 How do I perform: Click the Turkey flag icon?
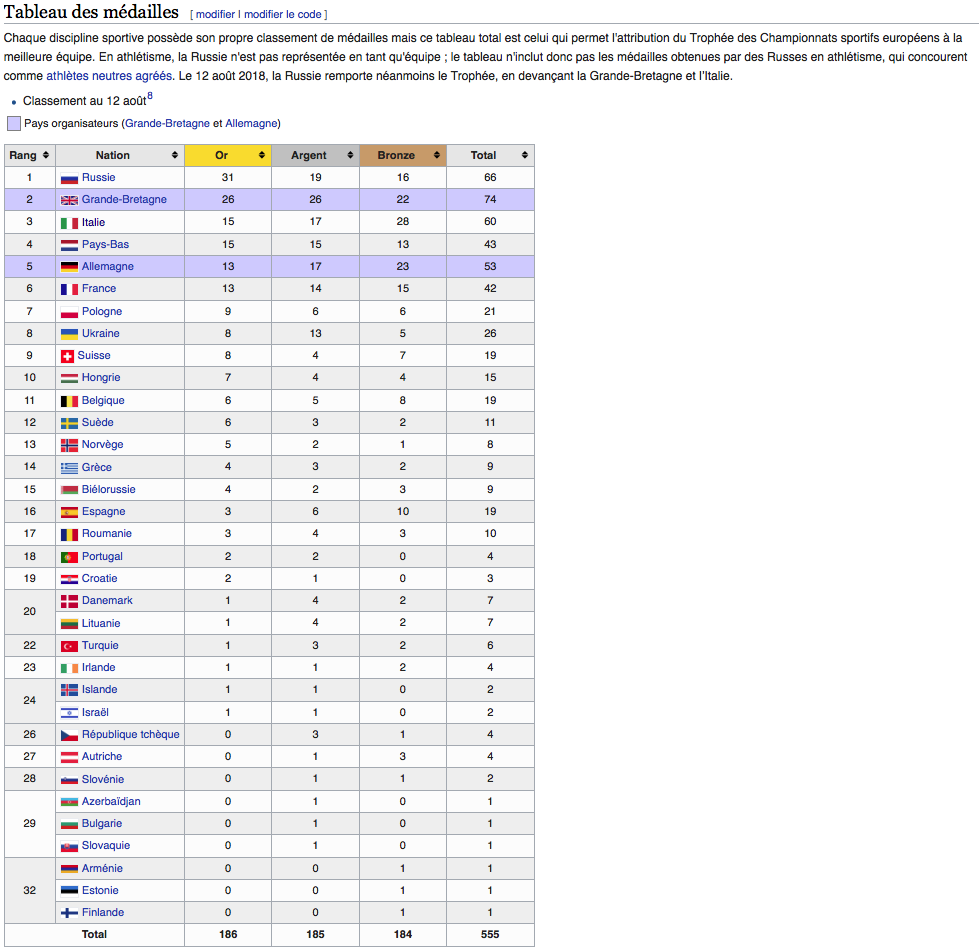(x=69, y=646)
